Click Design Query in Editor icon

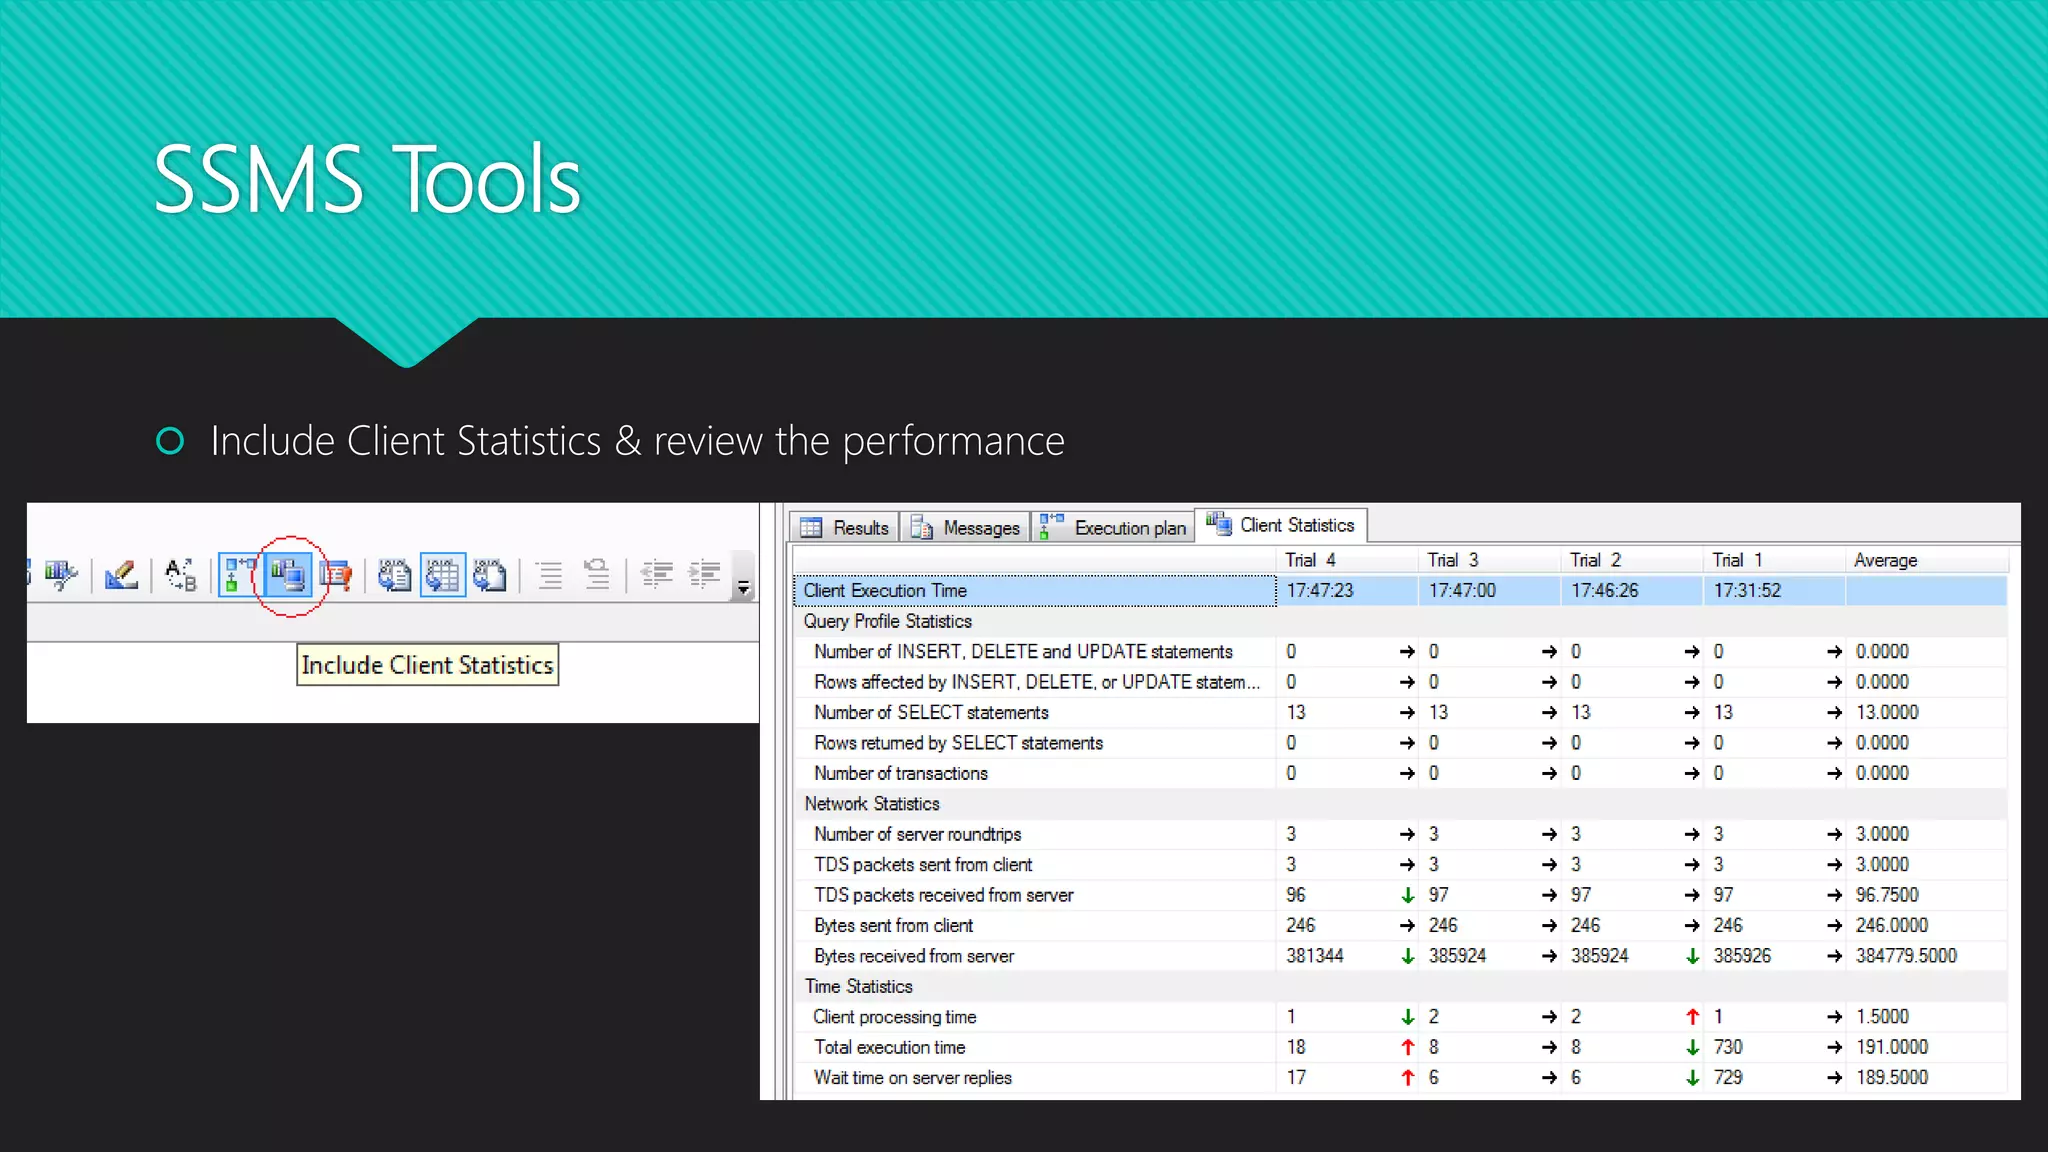121,575
